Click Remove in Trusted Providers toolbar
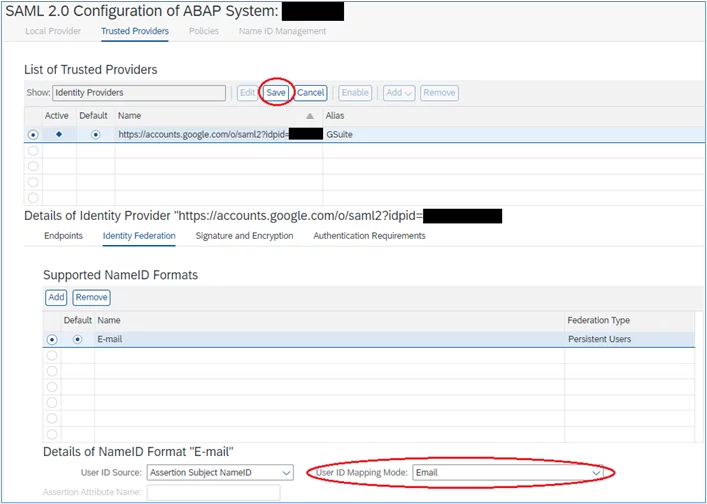Image resolution: width=707 pixels, height=504 pixels. coord(439,93)
